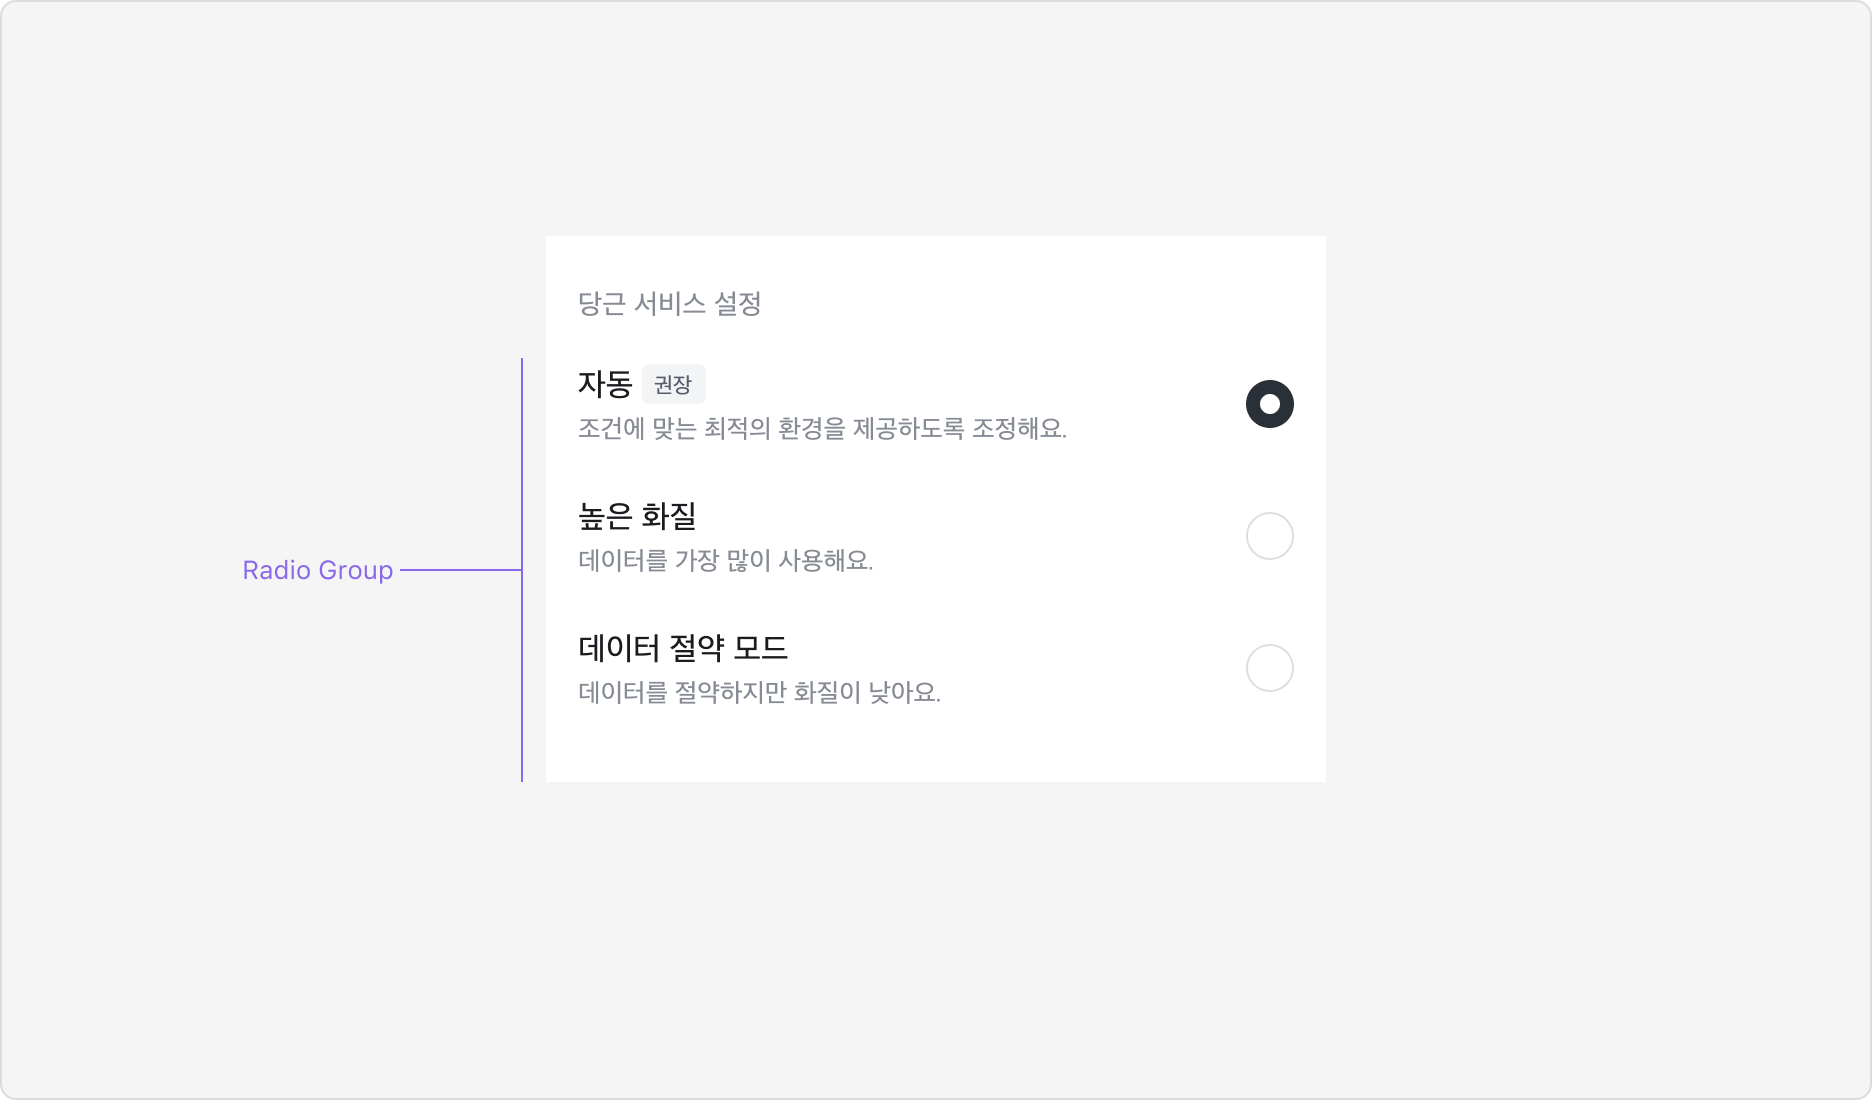Click the filled radio indicator next to 자동

pyautogui.click(x=1269, y=404)
